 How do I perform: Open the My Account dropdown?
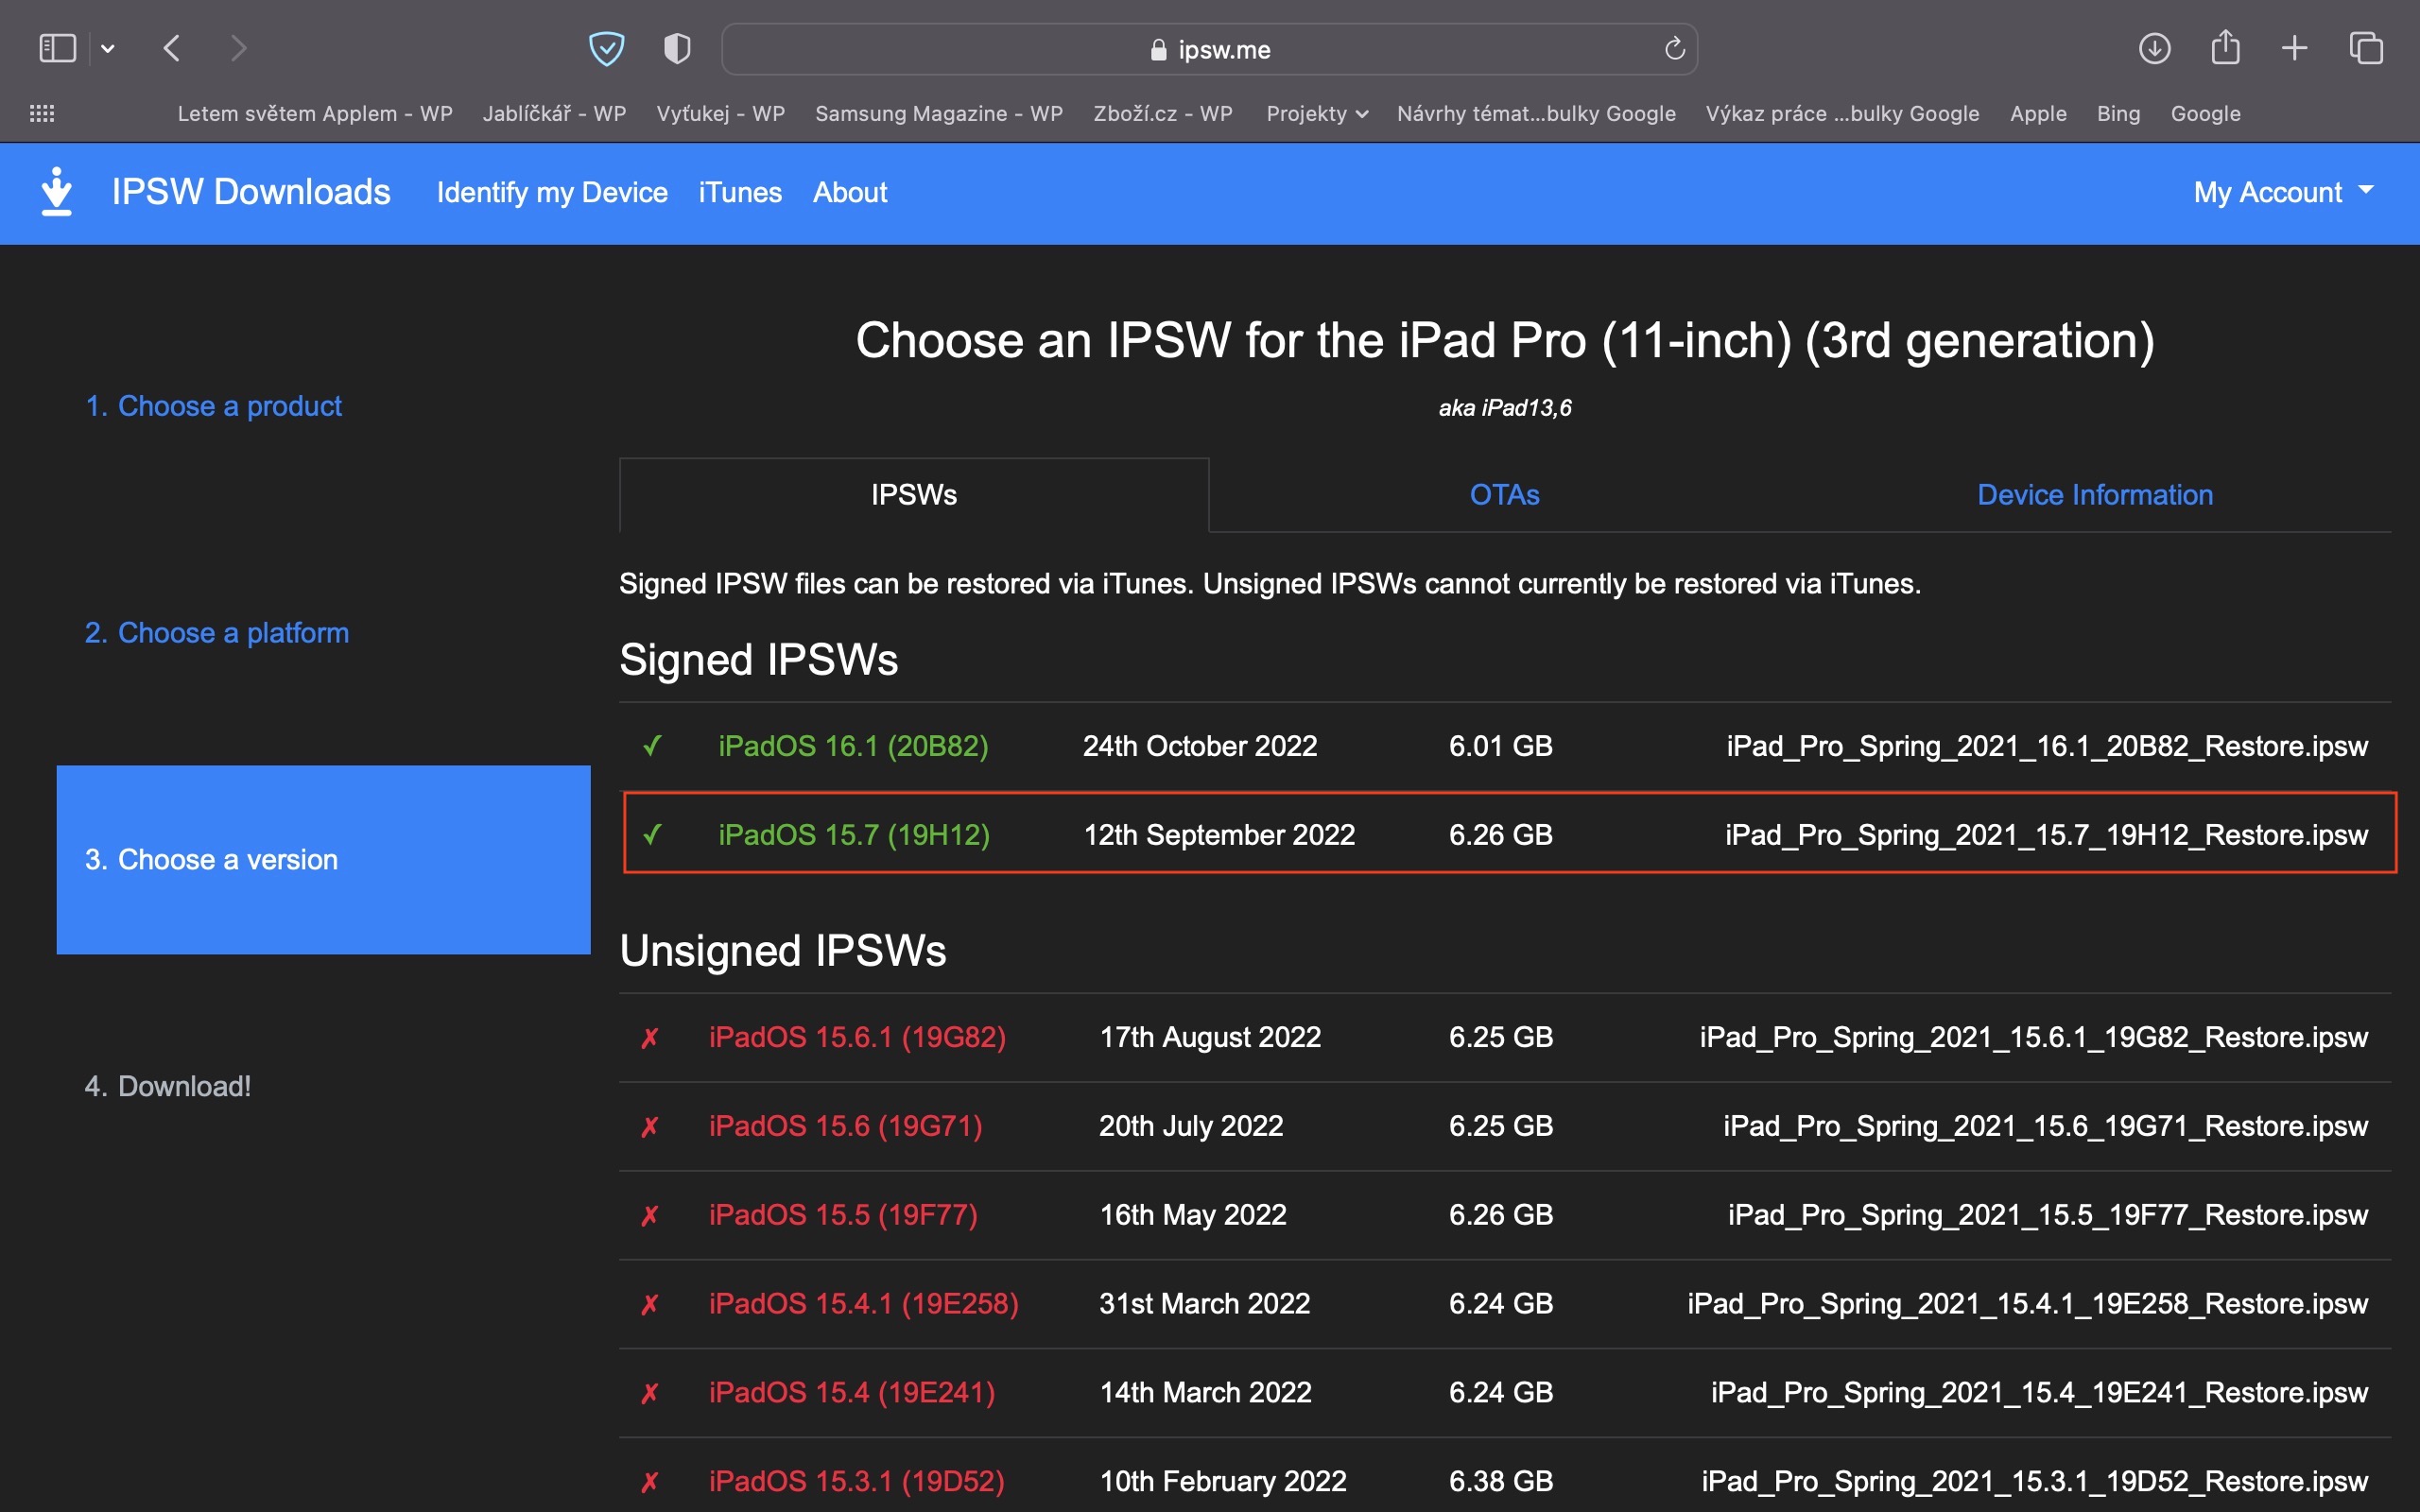point(2283,192)
